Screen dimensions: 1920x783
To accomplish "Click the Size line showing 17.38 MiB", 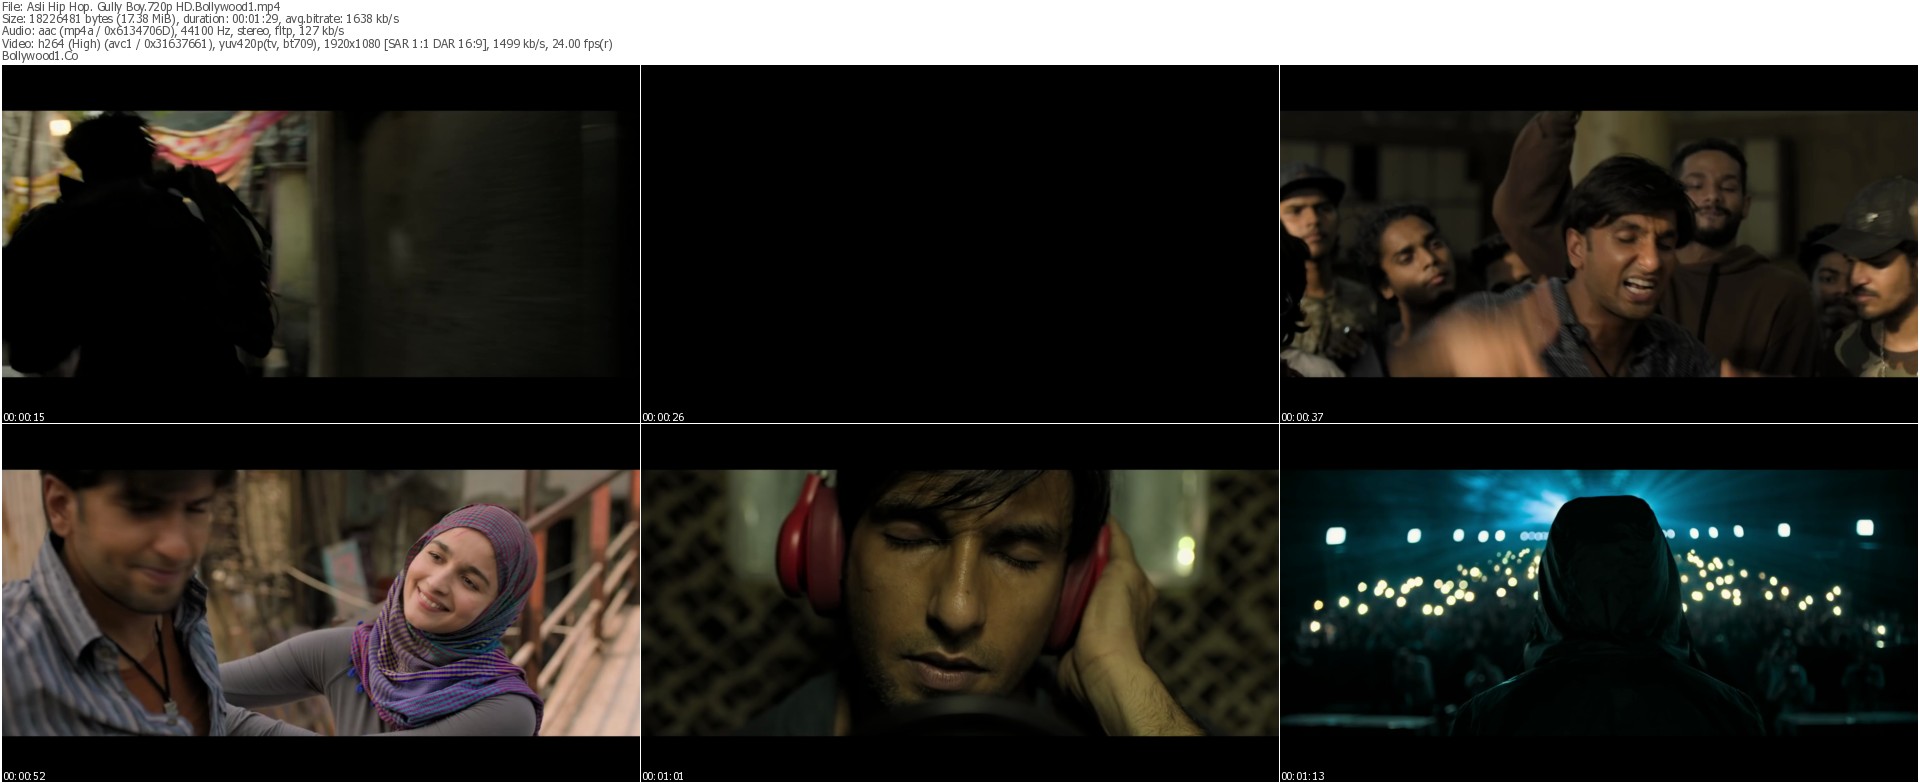I will tap(201, 19).
